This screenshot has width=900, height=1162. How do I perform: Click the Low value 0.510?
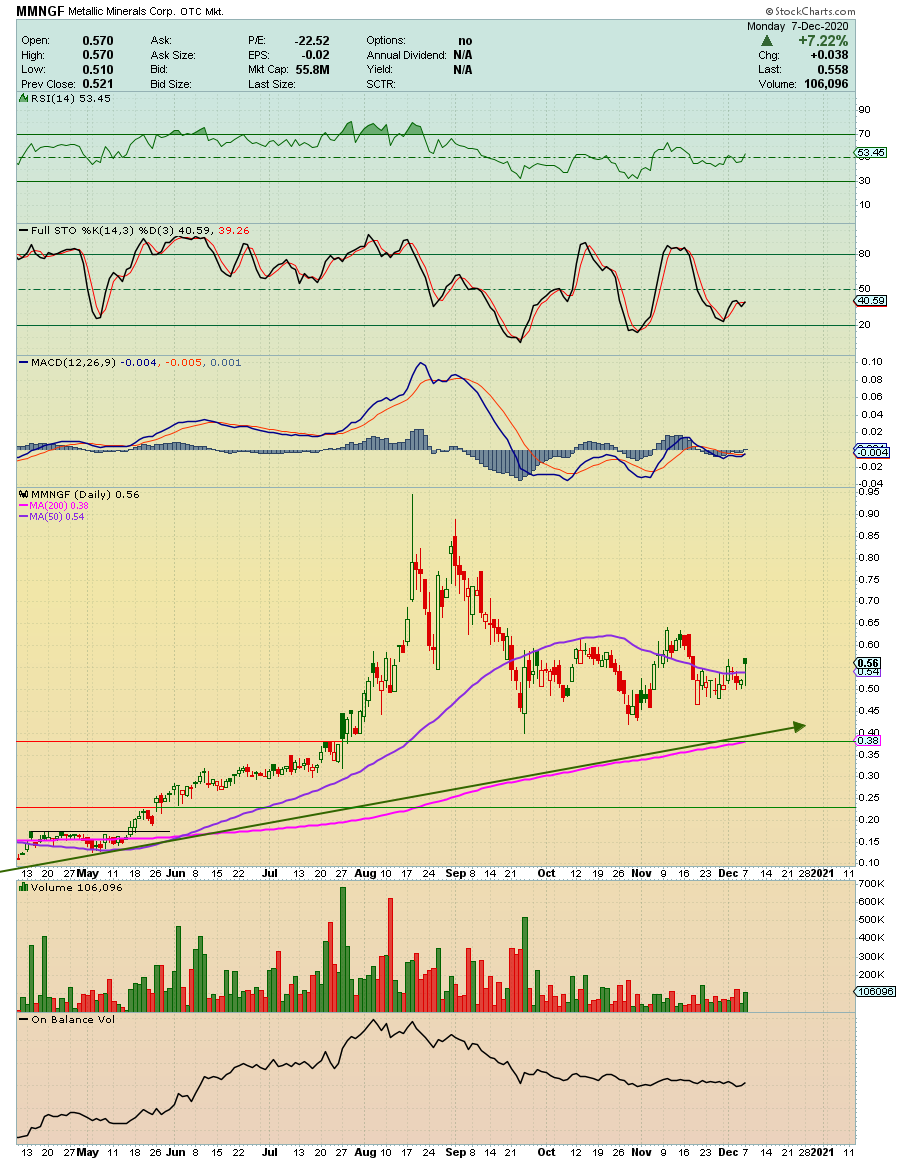[x=98, y=70]
